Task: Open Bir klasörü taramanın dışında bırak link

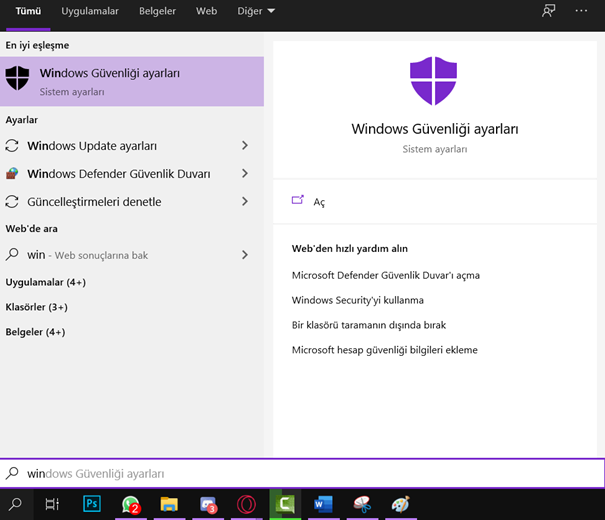Action: (x=369, y=325)
